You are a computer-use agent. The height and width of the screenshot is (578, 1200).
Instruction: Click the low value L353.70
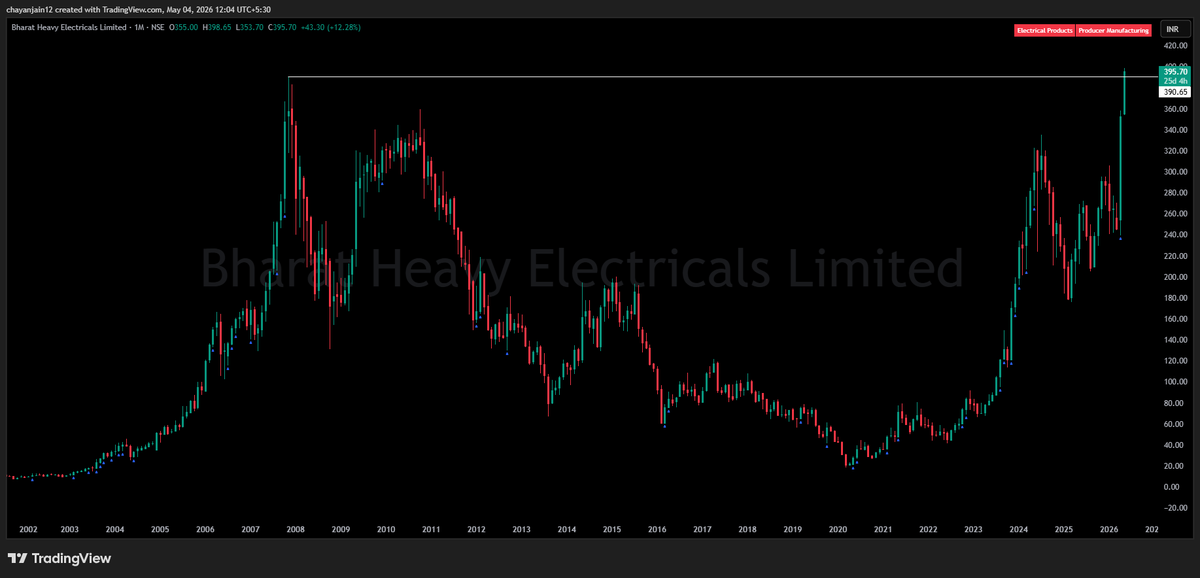248,27
